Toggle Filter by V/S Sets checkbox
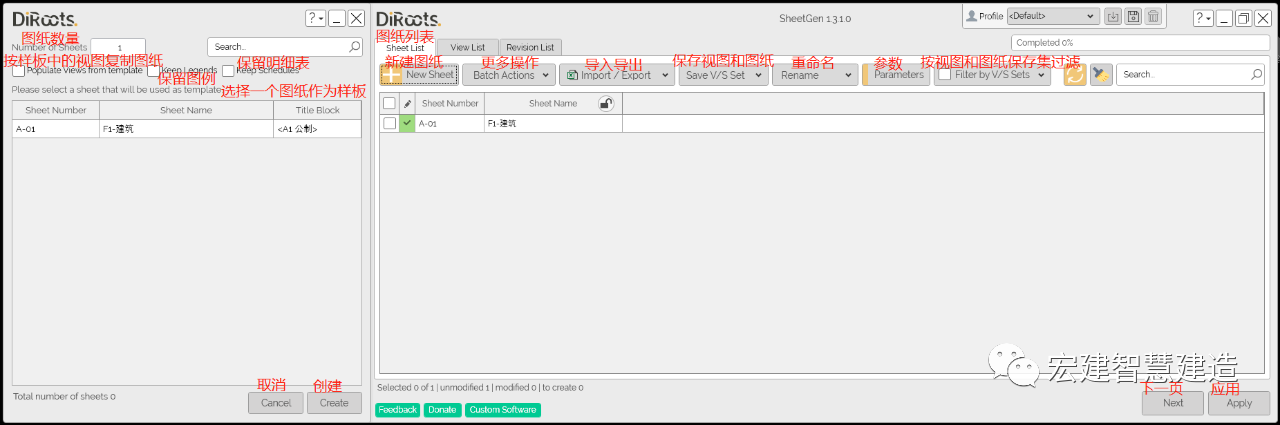1280x425 pixels. (944, 75)
